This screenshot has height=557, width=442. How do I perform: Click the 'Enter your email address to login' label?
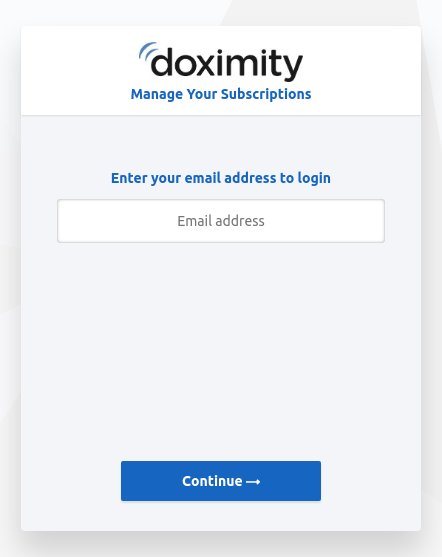(x=221, y=178)
